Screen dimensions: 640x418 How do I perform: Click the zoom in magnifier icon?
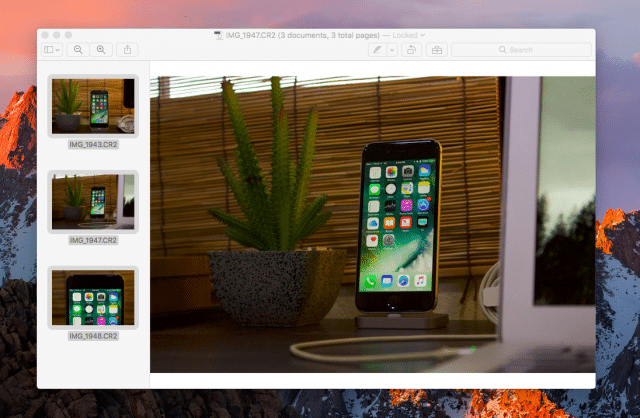(101, 50)
